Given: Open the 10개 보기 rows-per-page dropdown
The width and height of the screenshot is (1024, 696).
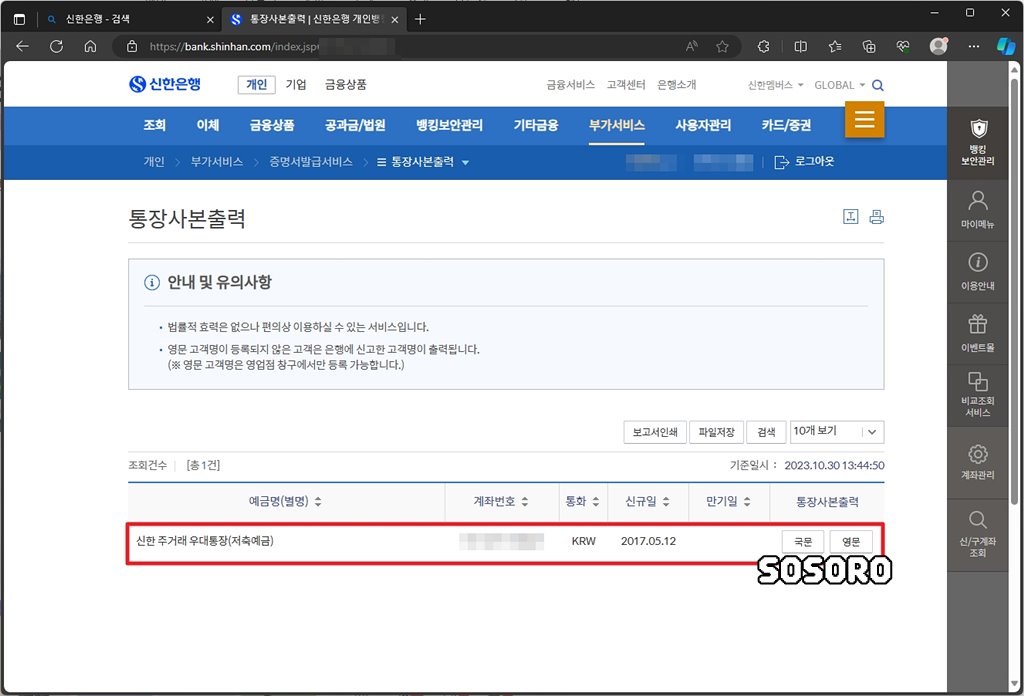Looking at the screenshot, I should [837, 432].
